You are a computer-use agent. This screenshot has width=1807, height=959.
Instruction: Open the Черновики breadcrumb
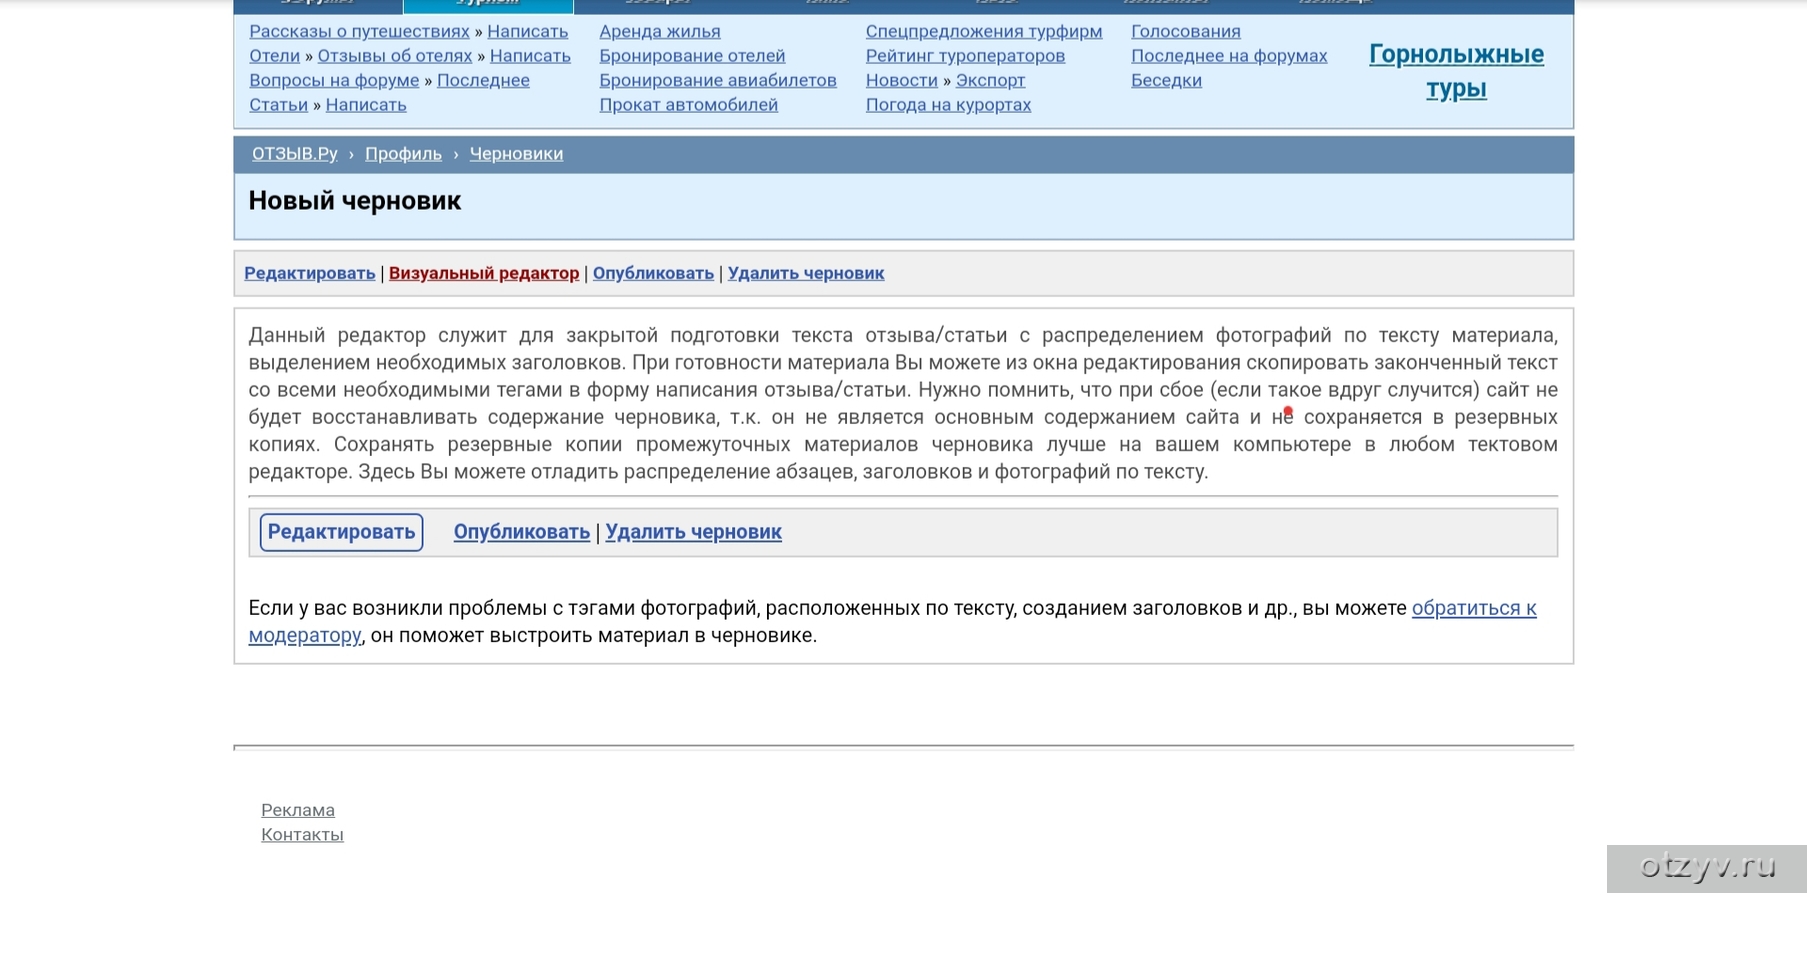516,154
